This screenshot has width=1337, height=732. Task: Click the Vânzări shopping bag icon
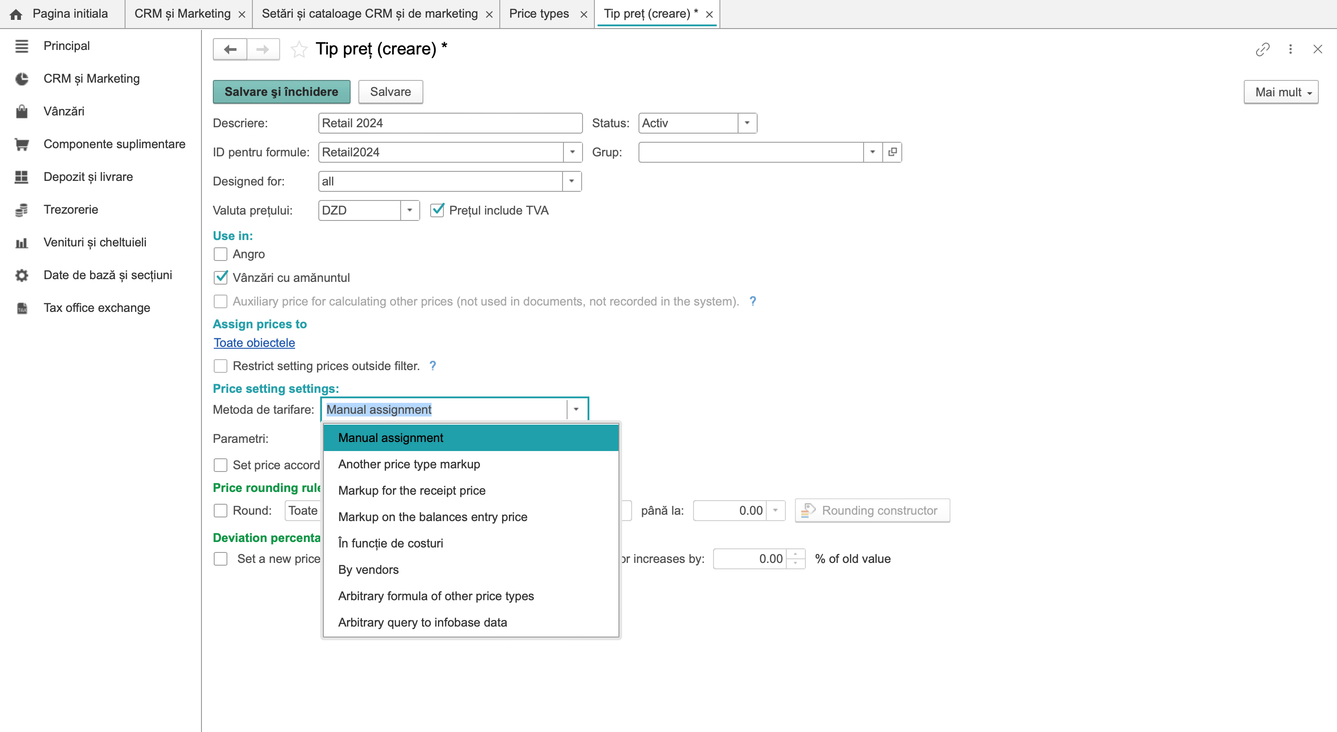[22, 112]
